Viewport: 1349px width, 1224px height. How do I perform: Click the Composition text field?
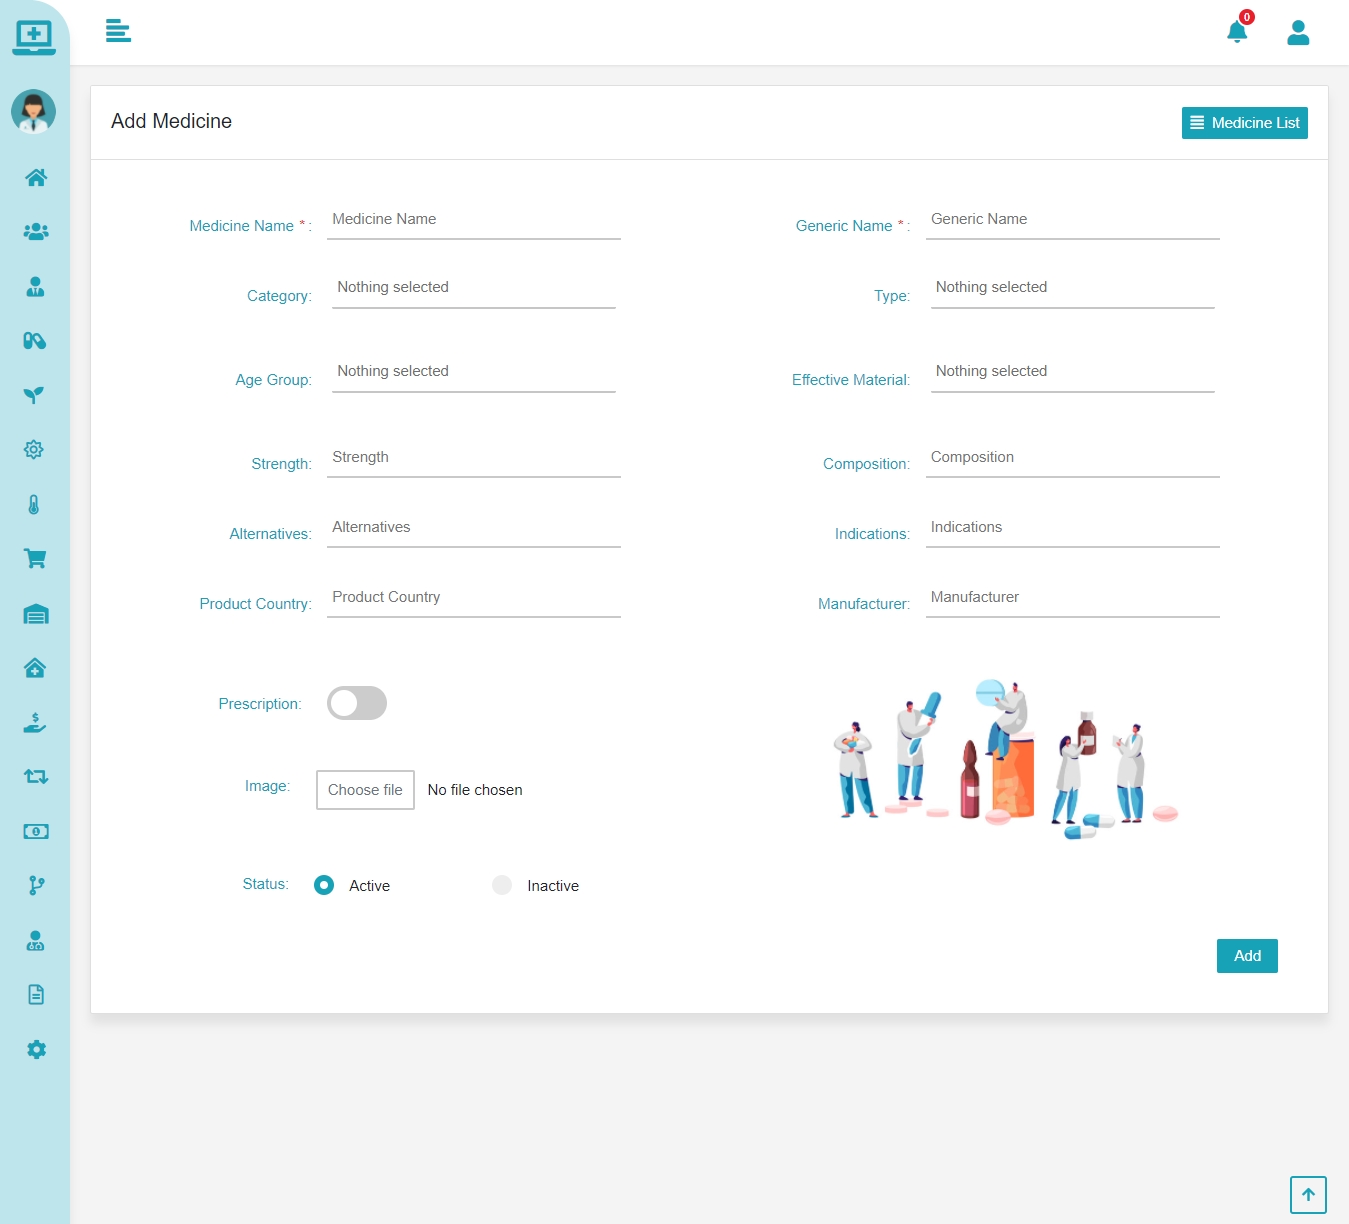[1072, 458]
